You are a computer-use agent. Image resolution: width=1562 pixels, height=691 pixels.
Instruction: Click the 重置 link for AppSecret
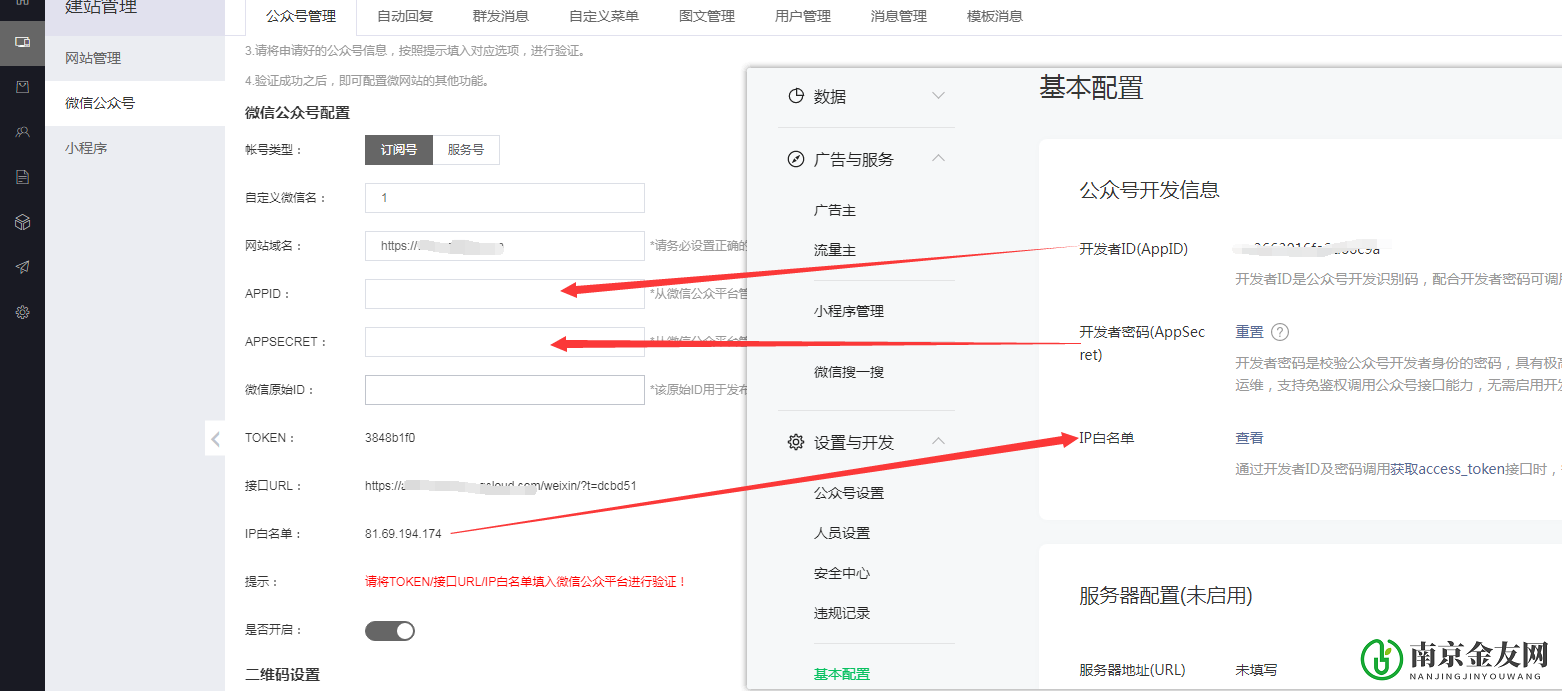click(1250, 331)
